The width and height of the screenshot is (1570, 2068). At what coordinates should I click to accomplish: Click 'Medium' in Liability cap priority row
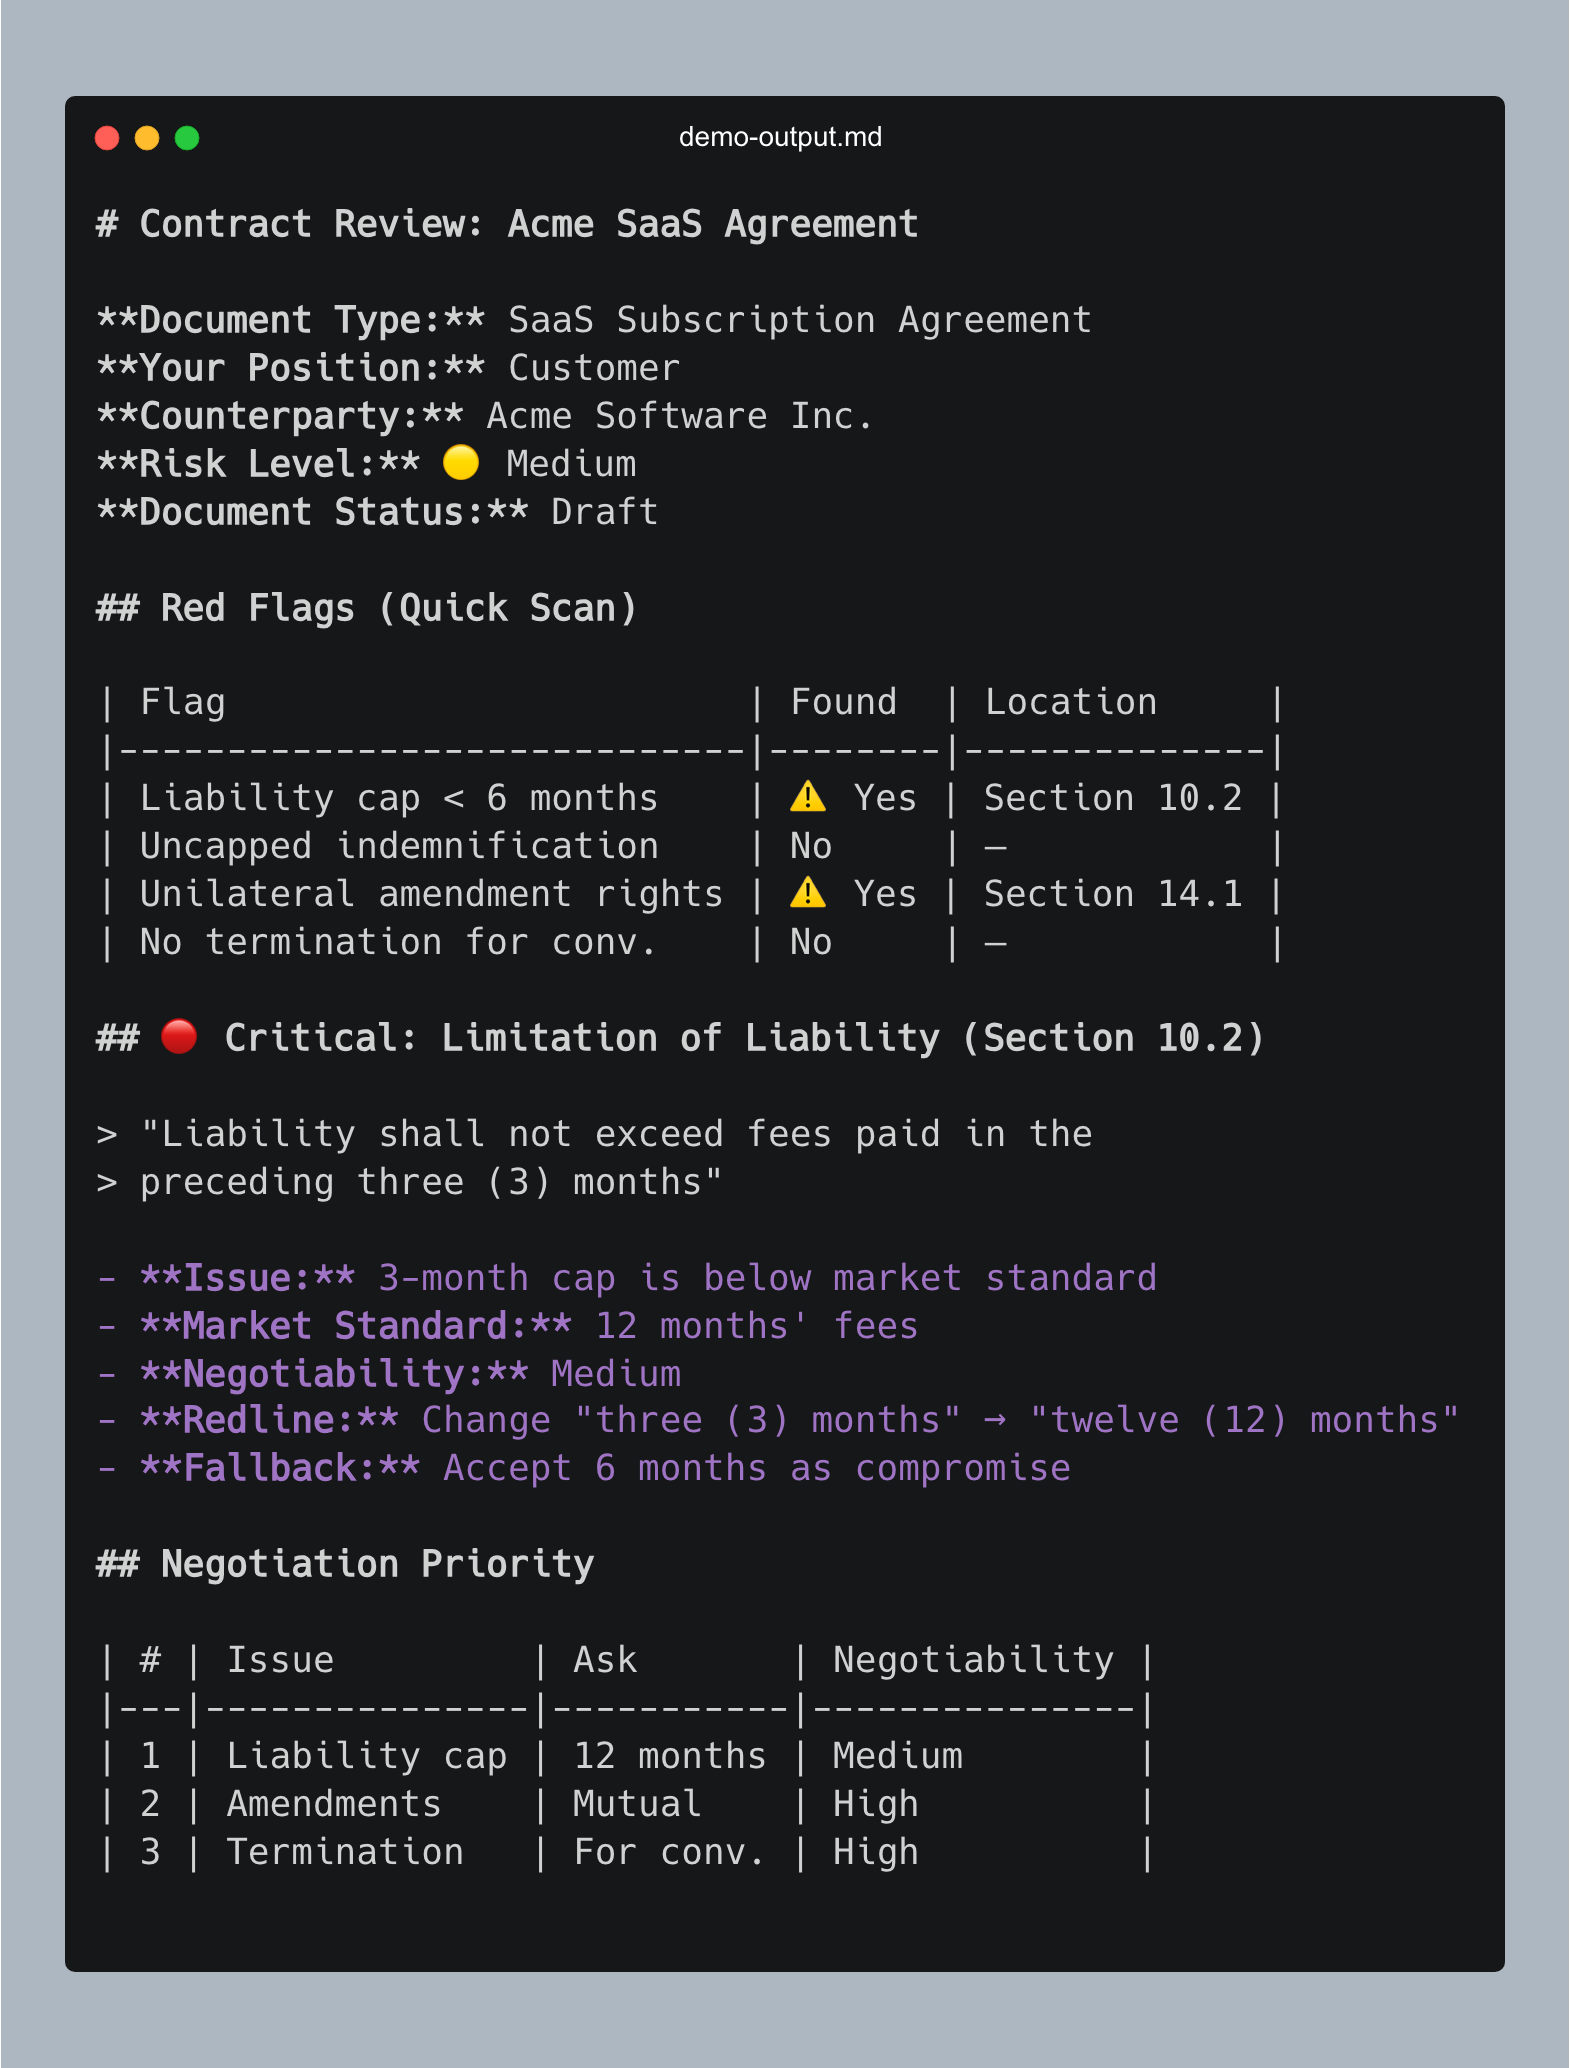coord(898,1756)
